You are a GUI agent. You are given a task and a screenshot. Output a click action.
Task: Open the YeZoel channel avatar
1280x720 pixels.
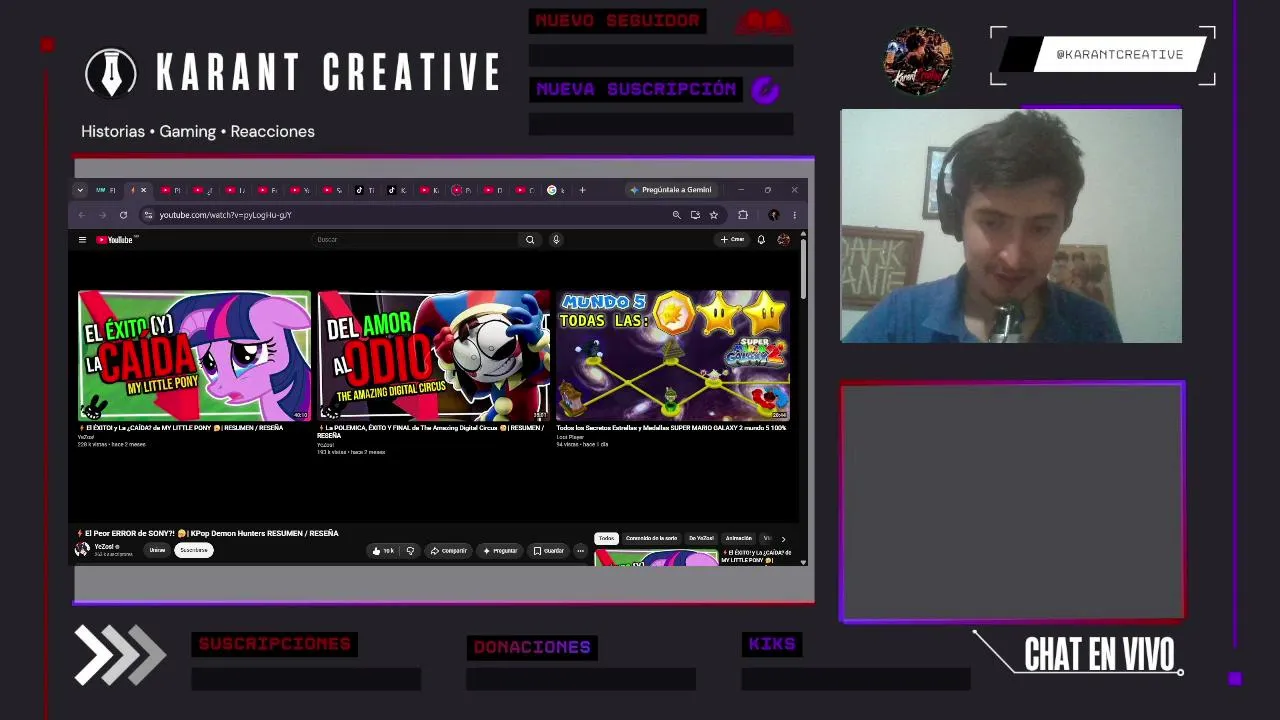82,550
